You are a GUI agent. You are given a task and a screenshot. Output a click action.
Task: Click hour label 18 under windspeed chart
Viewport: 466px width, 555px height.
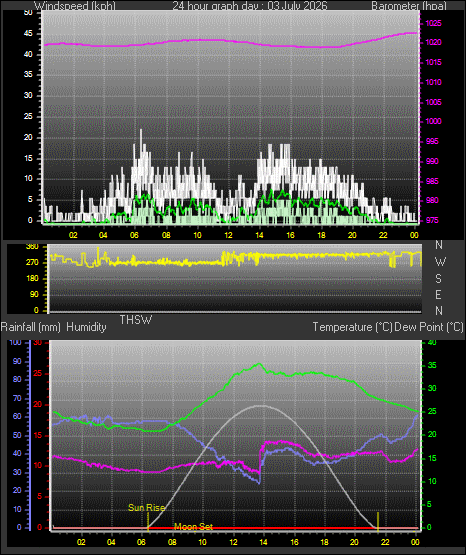coord(321,235)
